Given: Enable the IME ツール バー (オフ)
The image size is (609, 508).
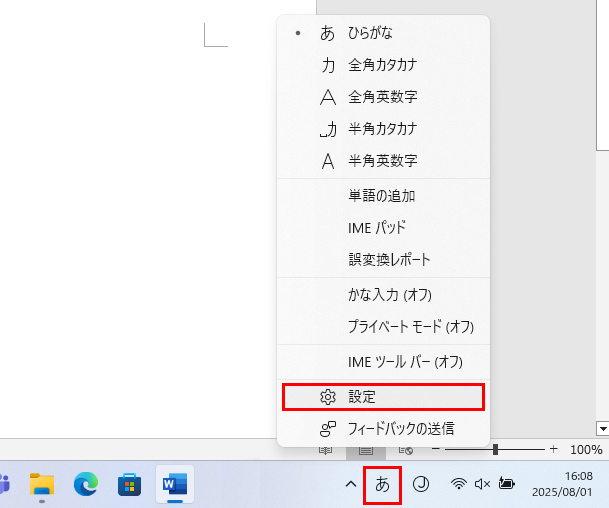Looking at the screenshot, I should (405, 362).
